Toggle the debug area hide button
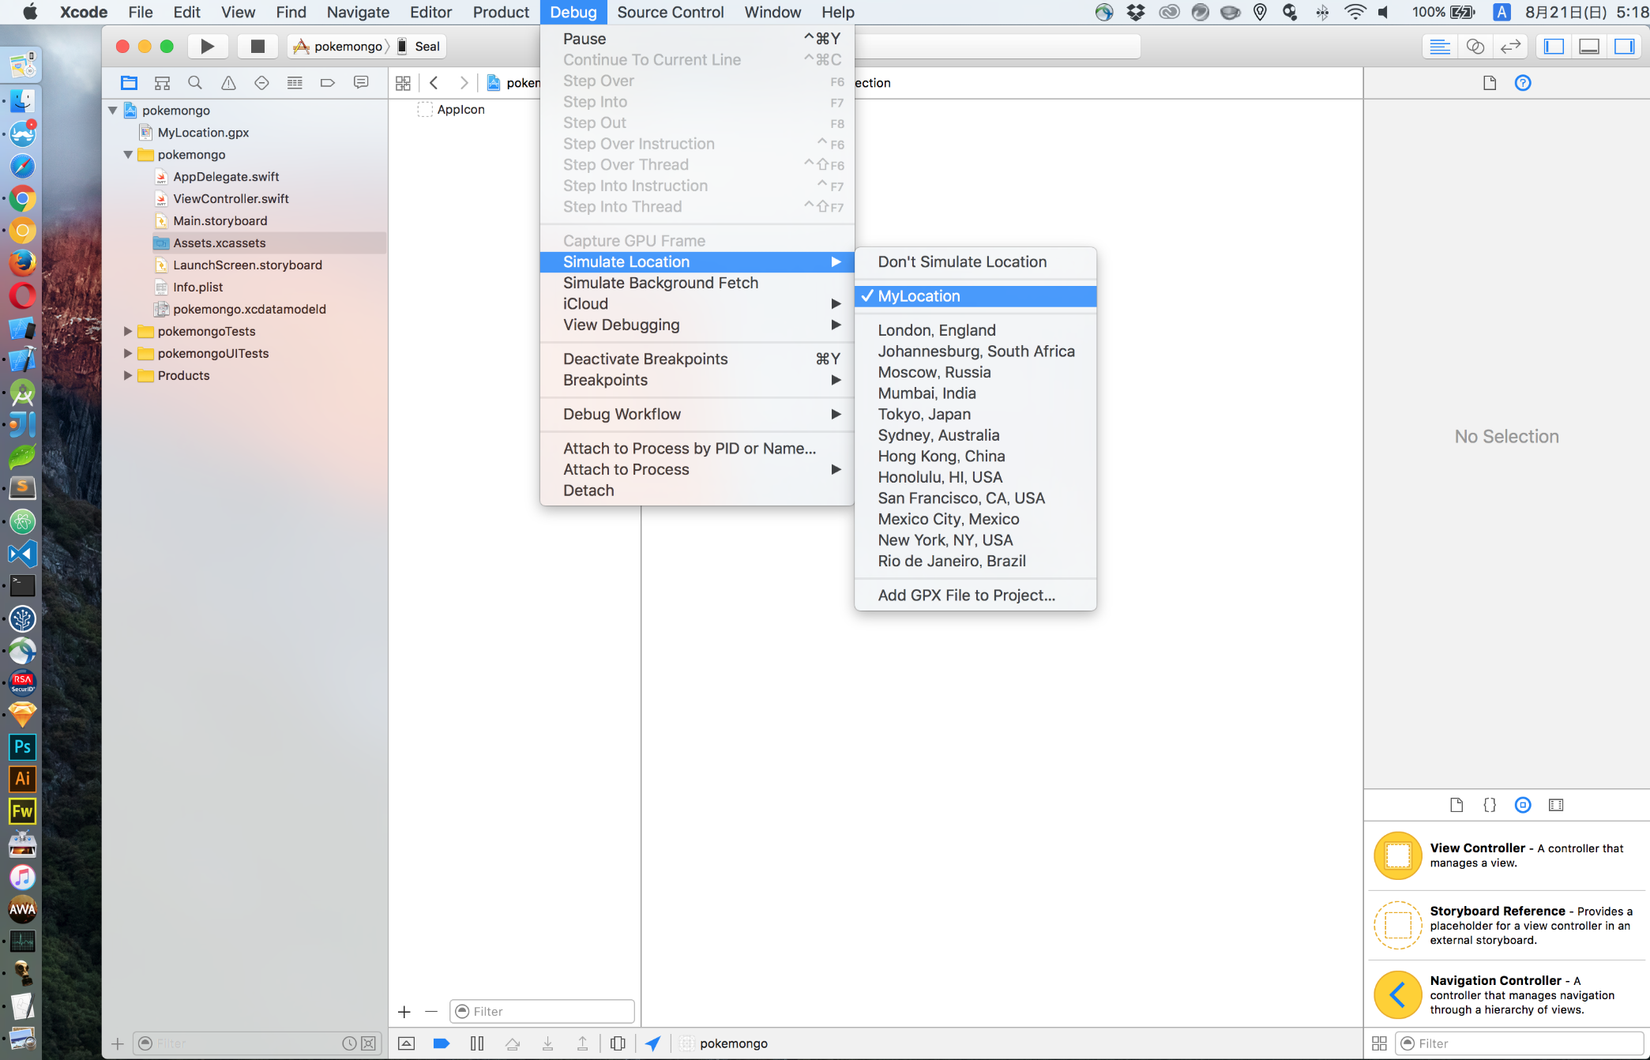The width and height of the screenshot is (1650, 1060). [x=406, y=1043]
